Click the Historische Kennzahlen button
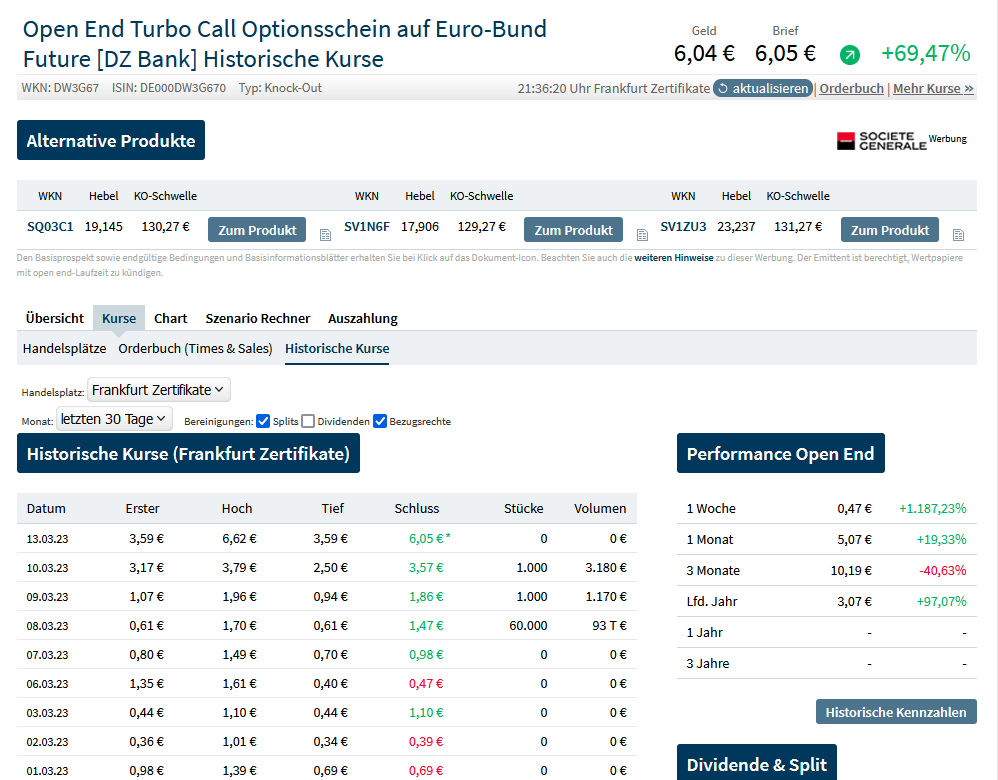The image size is (998, 780). (896, 712)
